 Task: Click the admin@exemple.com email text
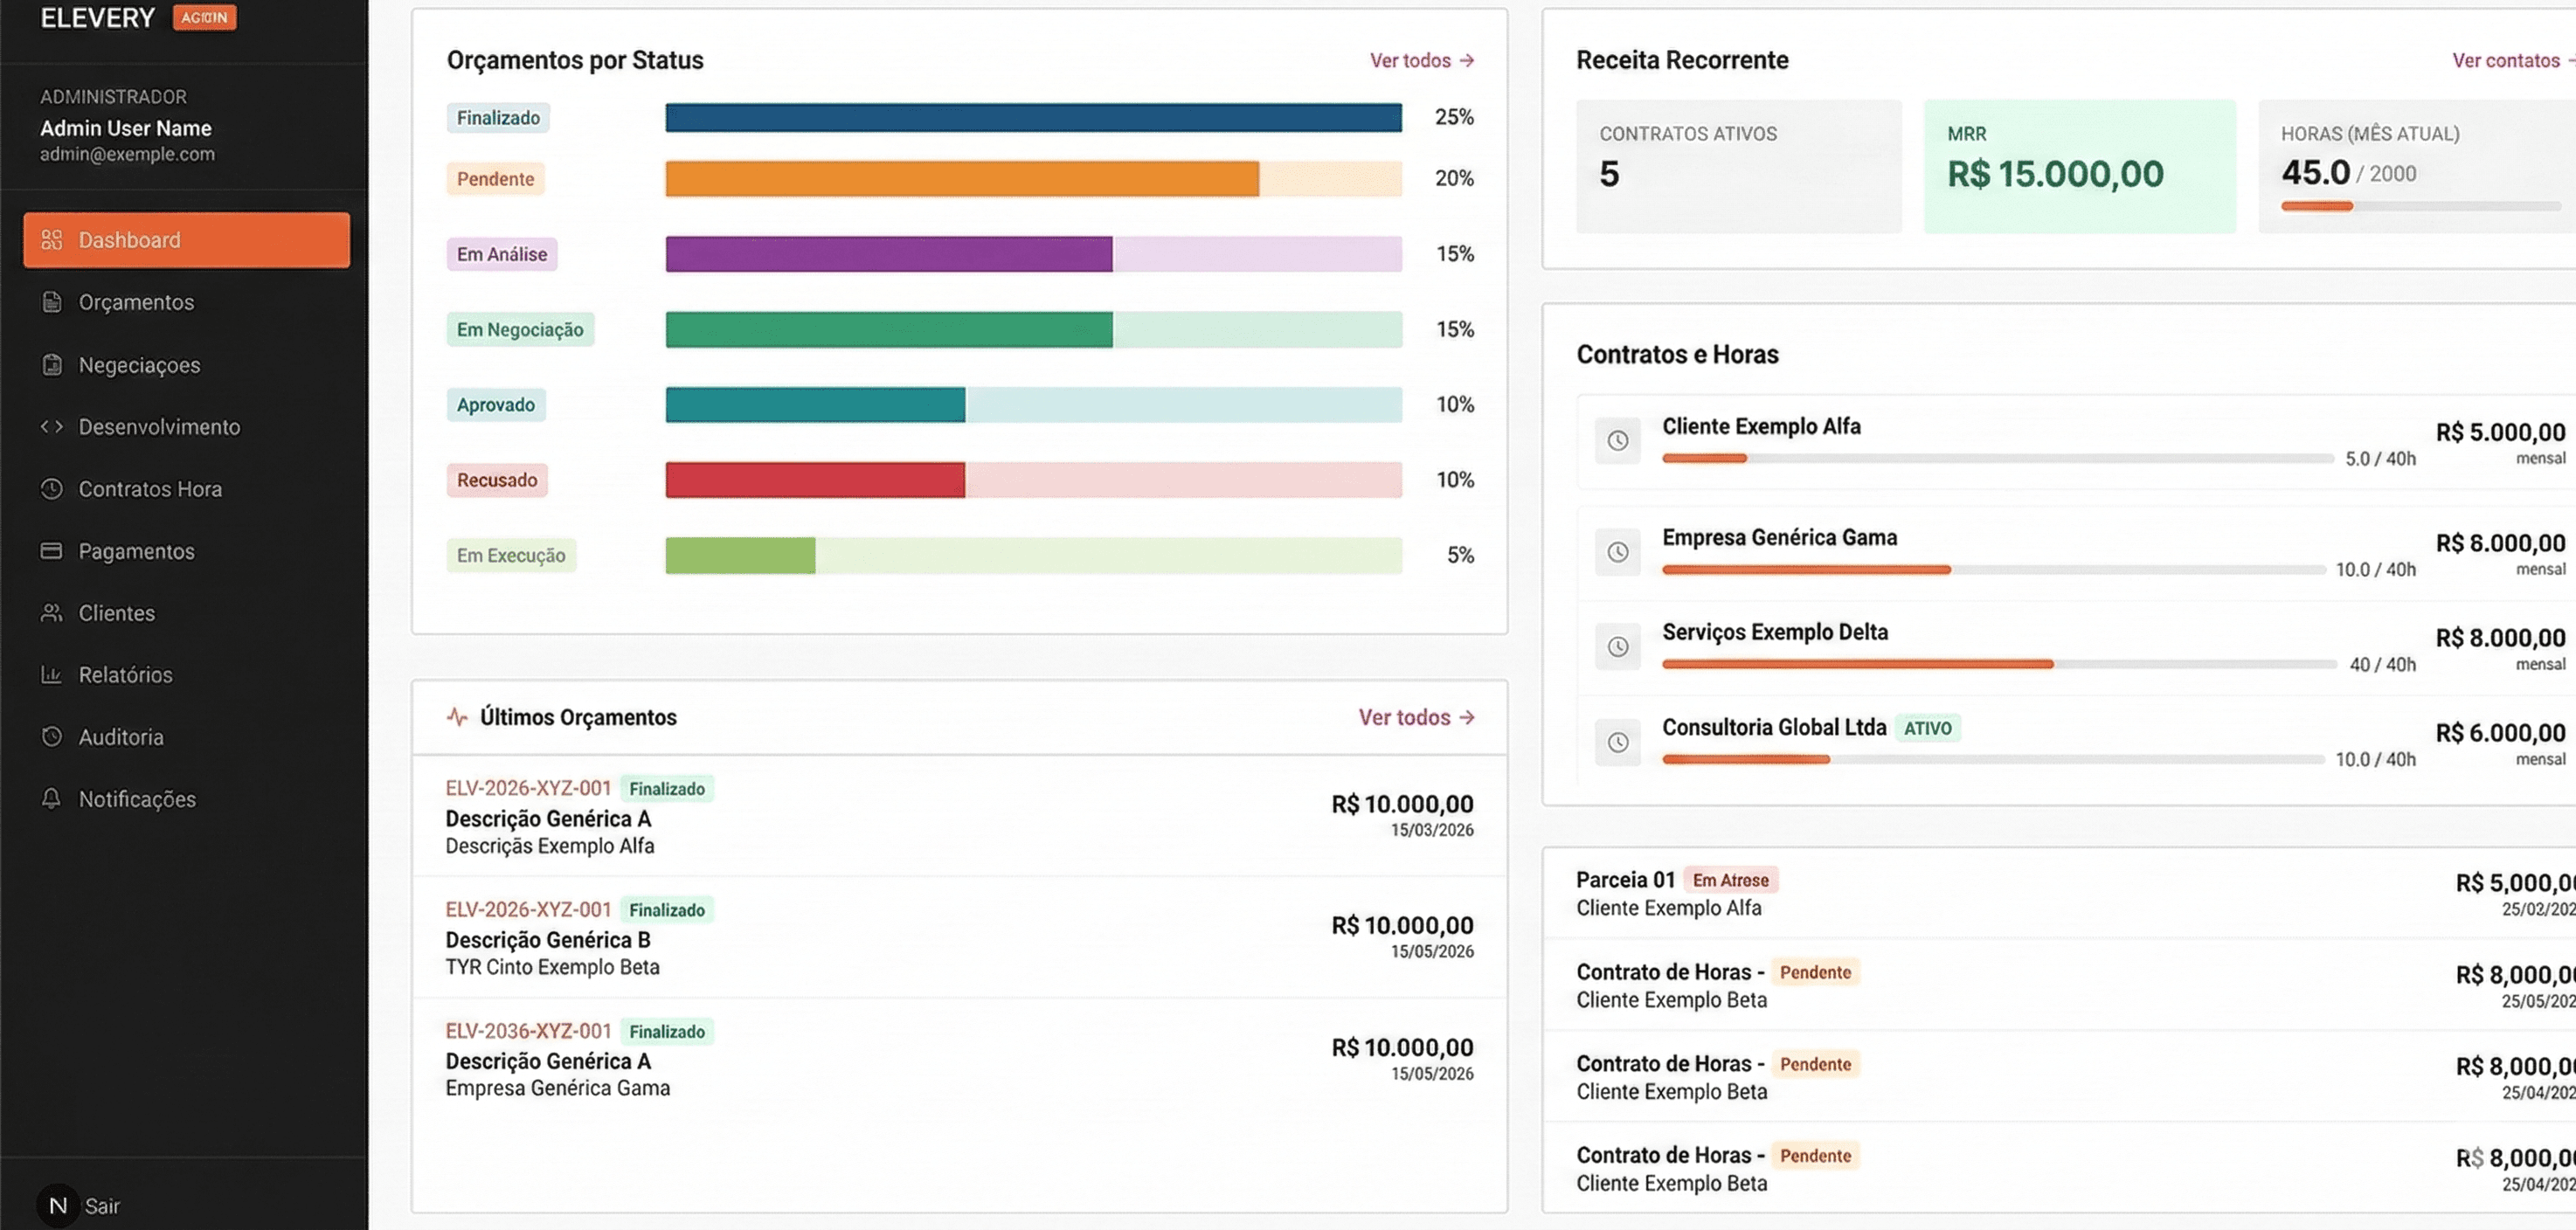pyautogui.click(x=127, y=154)
